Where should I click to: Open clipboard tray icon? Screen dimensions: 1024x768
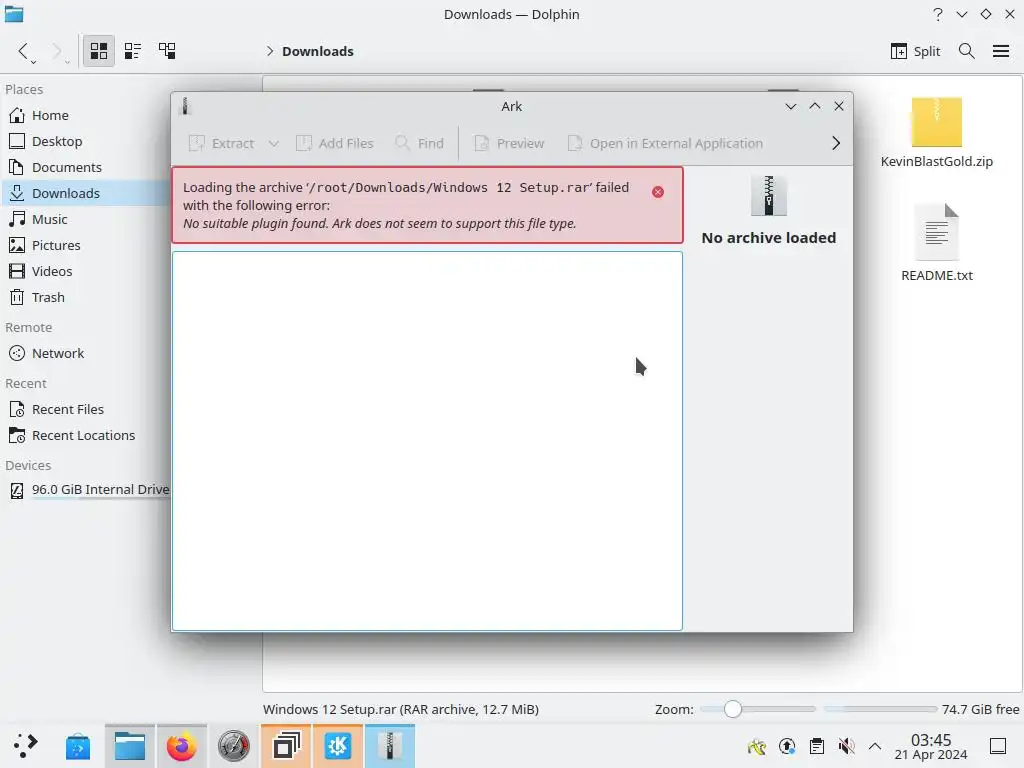coord(816,746)
